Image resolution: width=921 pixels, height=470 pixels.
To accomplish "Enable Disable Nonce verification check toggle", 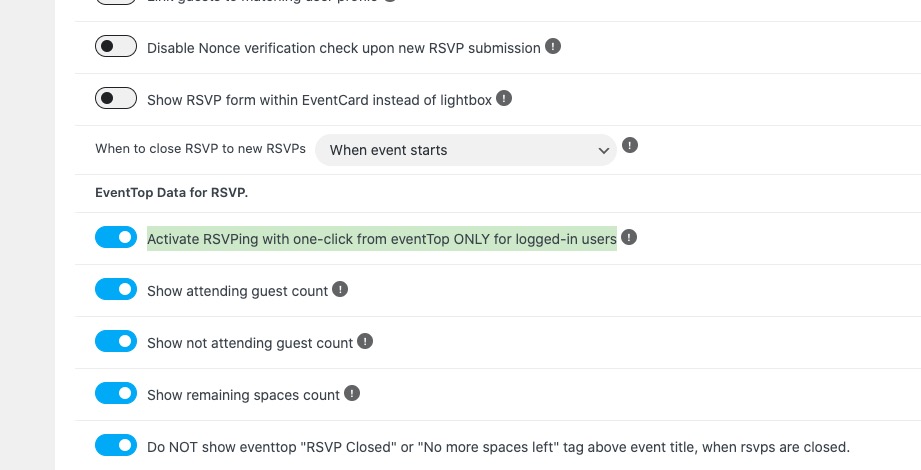I will pyautogui.click(x=116, y=46).
